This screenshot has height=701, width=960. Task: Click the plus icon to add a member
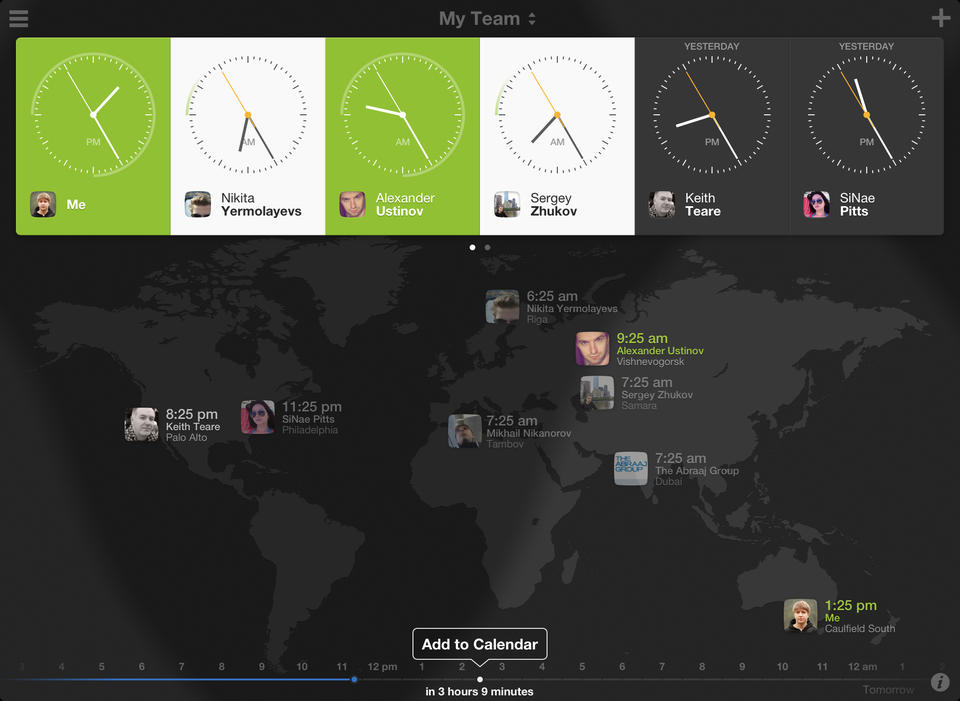click(940, 18)
